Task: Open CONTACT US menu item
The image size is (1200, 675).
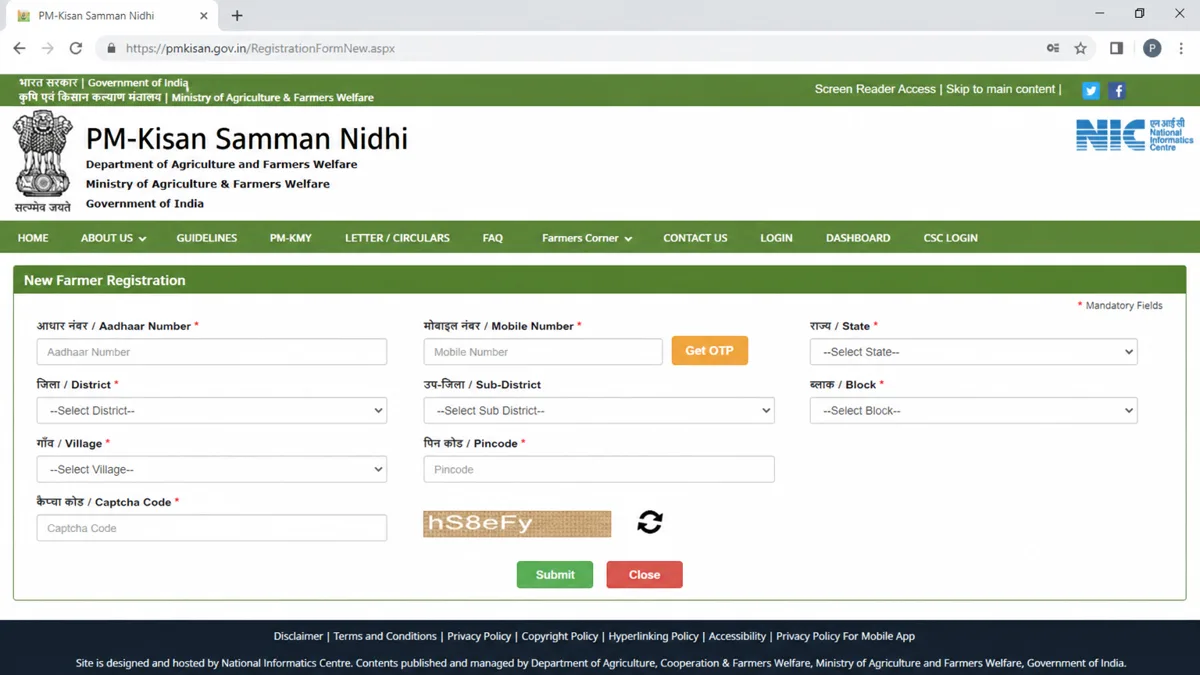Action: pyautogui.click(x=695, y=238)
